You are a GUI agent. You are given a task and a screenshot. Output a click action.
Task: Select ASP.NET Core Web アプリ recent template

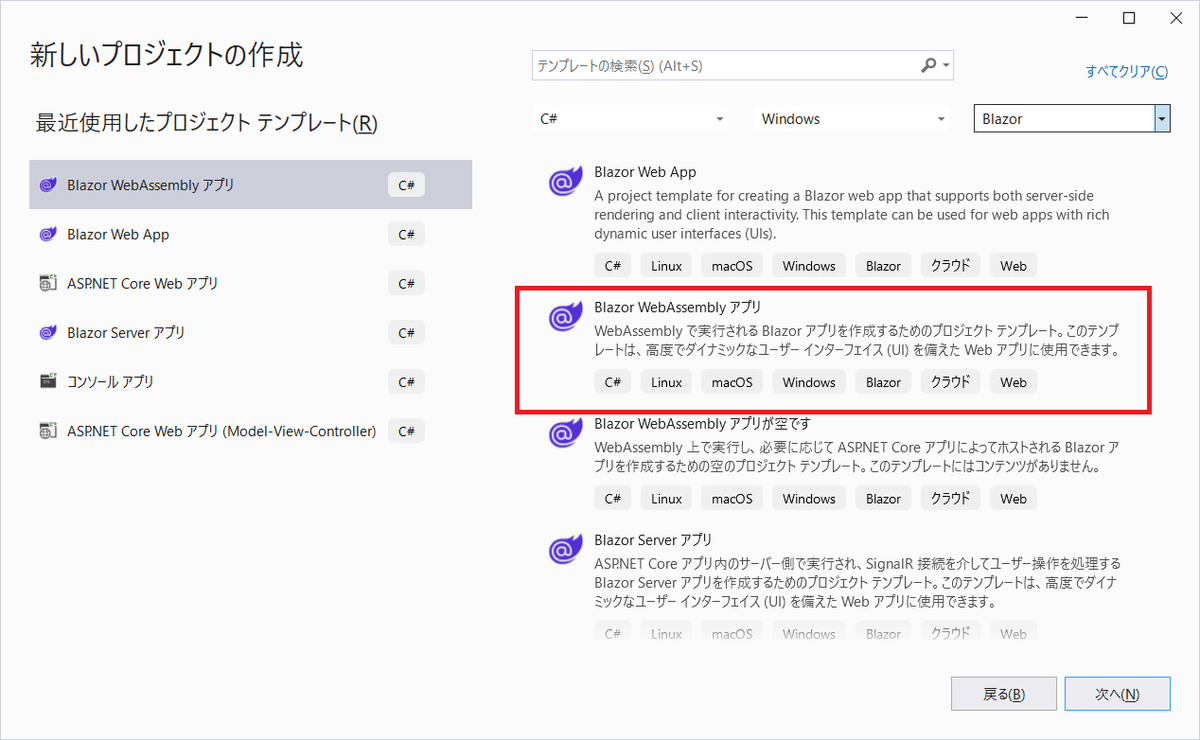[x=250, y=283]
